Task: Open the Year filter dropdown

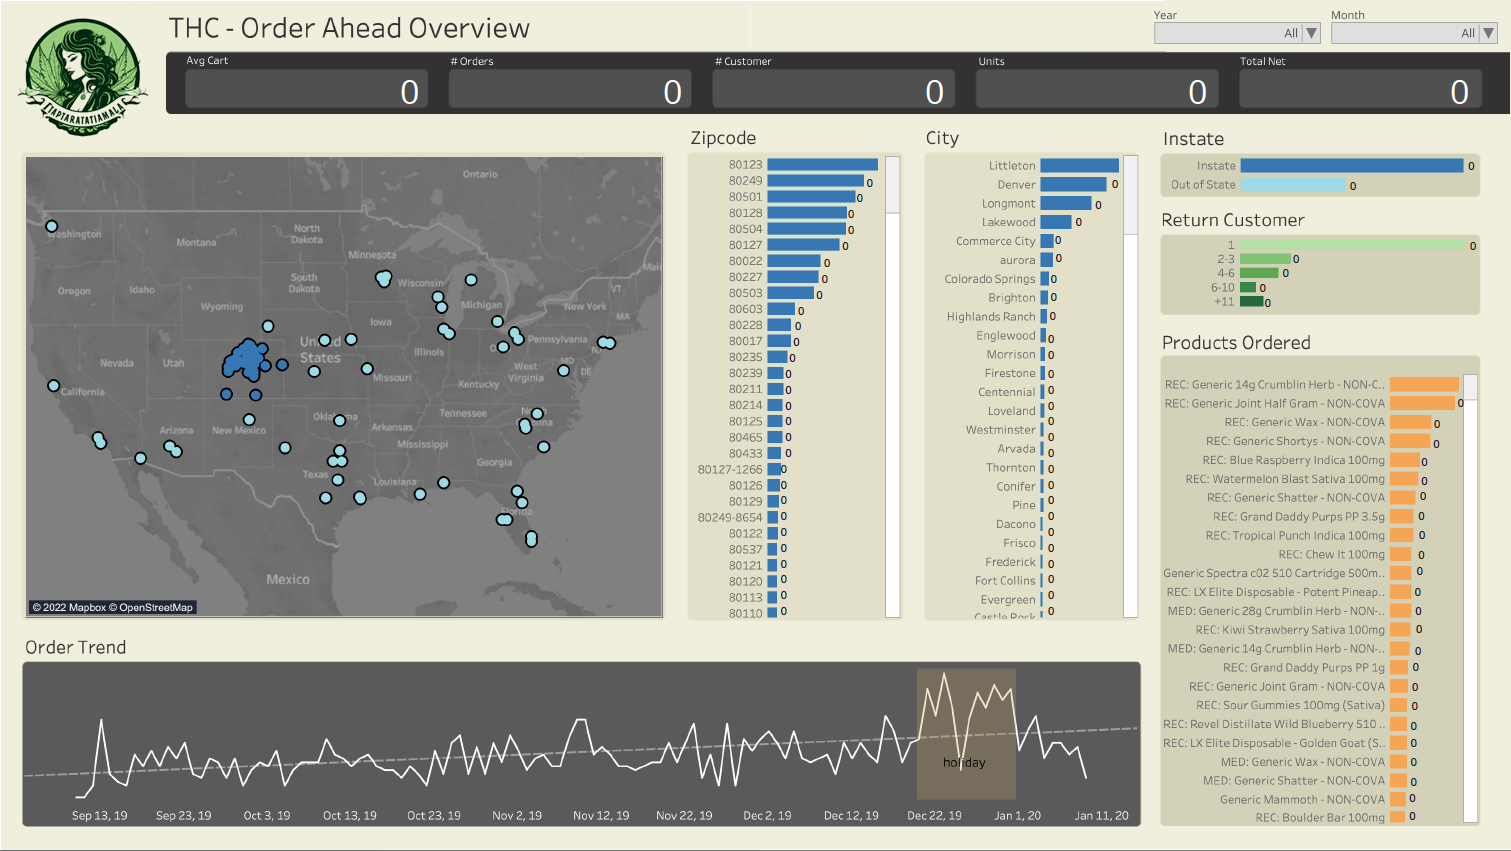Action: 1237,33
